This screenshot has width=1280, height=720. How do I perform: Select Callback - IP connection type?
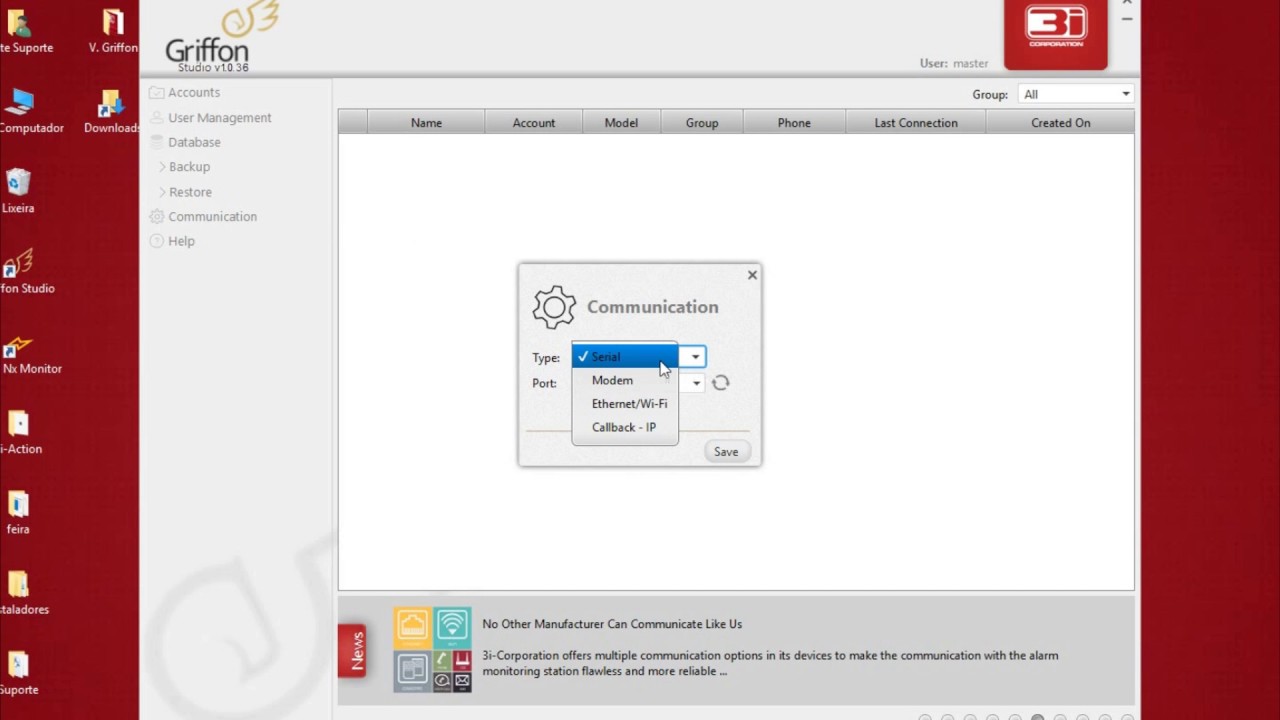click(x=625, y=427)
